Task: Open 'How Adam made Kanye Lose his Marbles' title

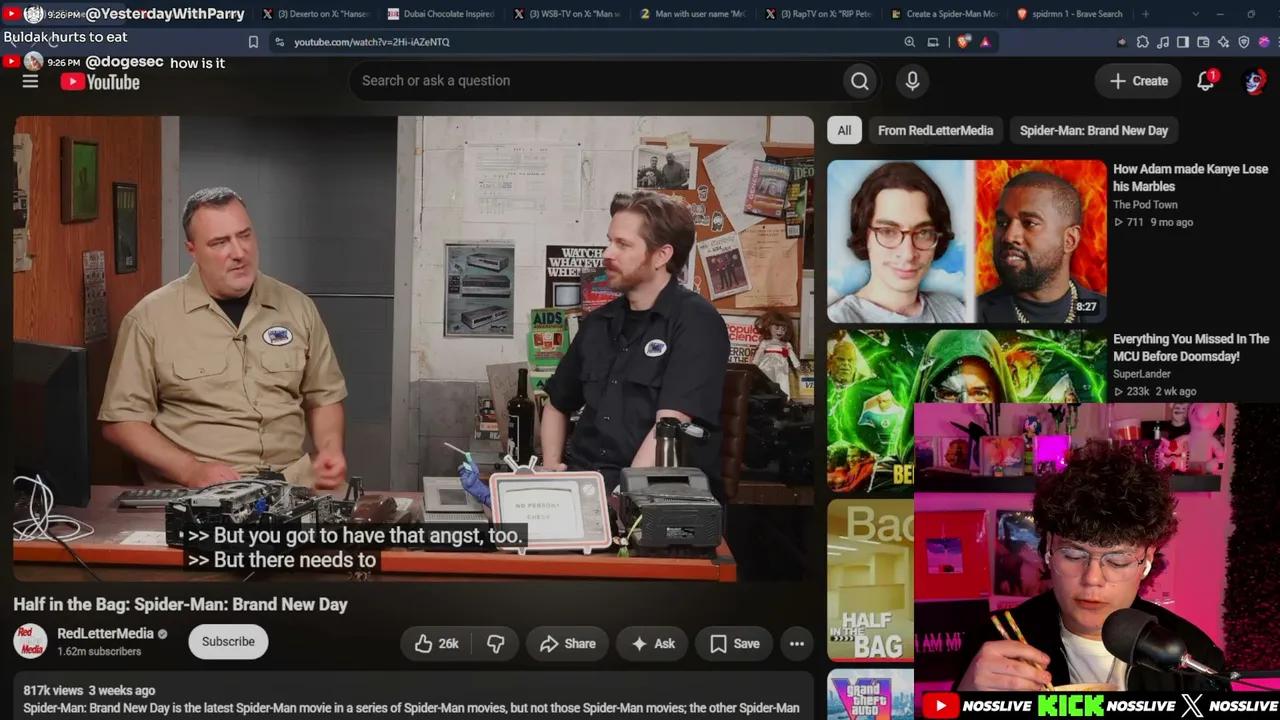Action: pos(1190,178)
